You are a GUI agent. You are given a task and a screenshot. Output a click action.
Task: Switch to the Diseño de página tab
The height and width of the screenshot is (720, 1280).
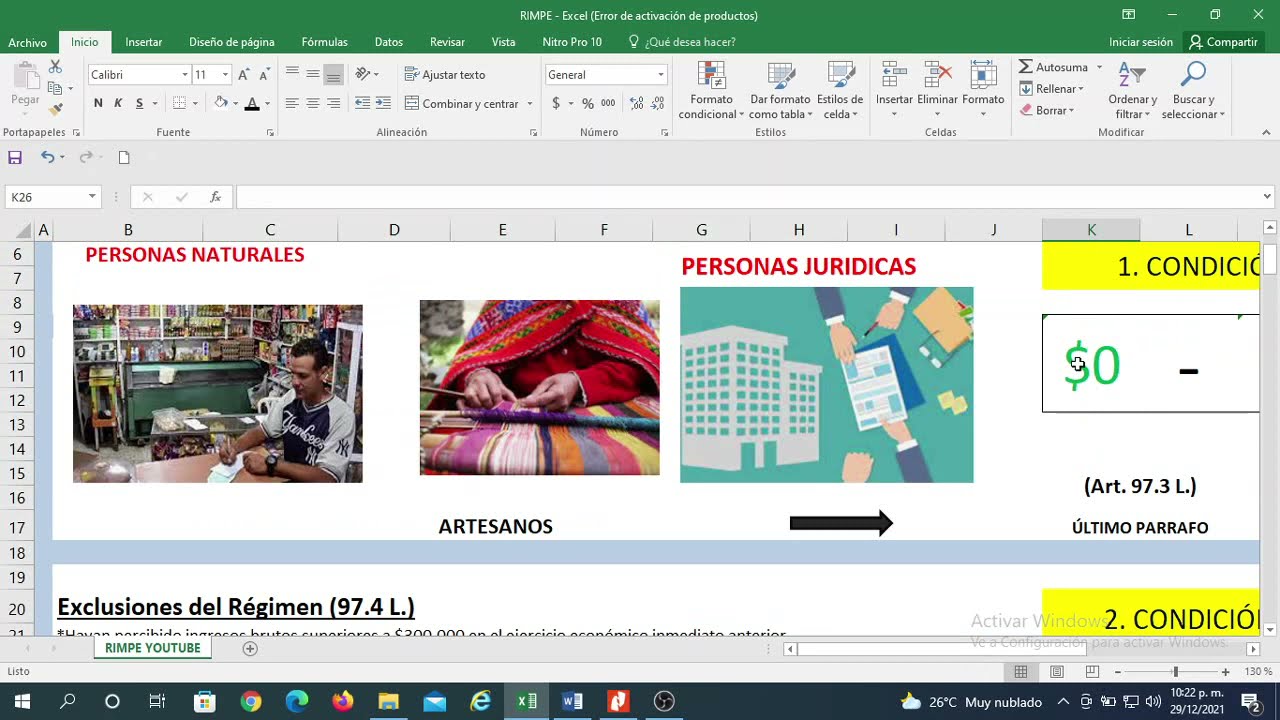click(232, 42)
